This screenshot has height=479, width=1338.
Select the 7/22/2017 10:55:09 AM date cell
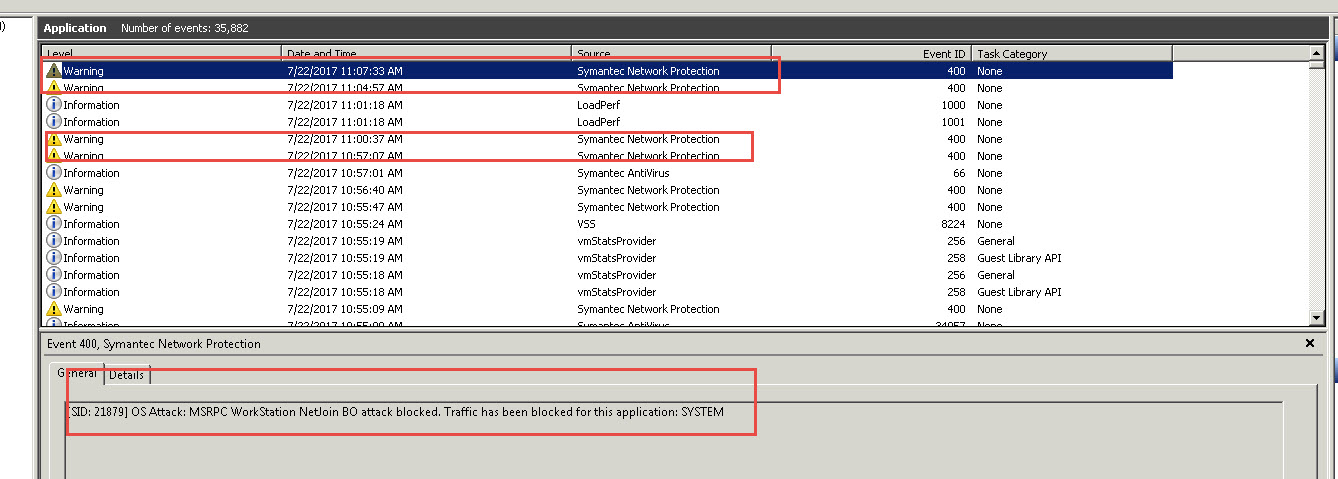click(x=345, y=309)
